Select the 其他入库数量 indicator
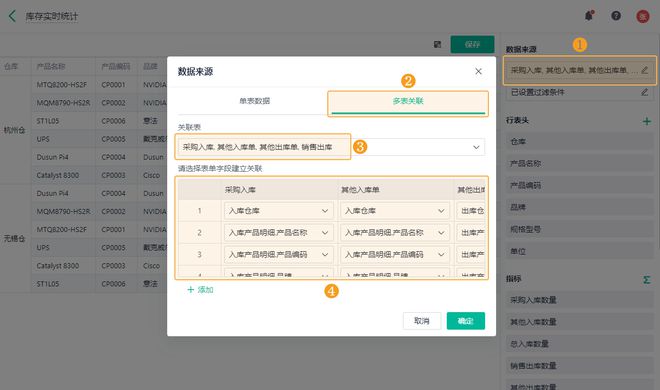Screen dimensions: 660x390 click(579, 322)
